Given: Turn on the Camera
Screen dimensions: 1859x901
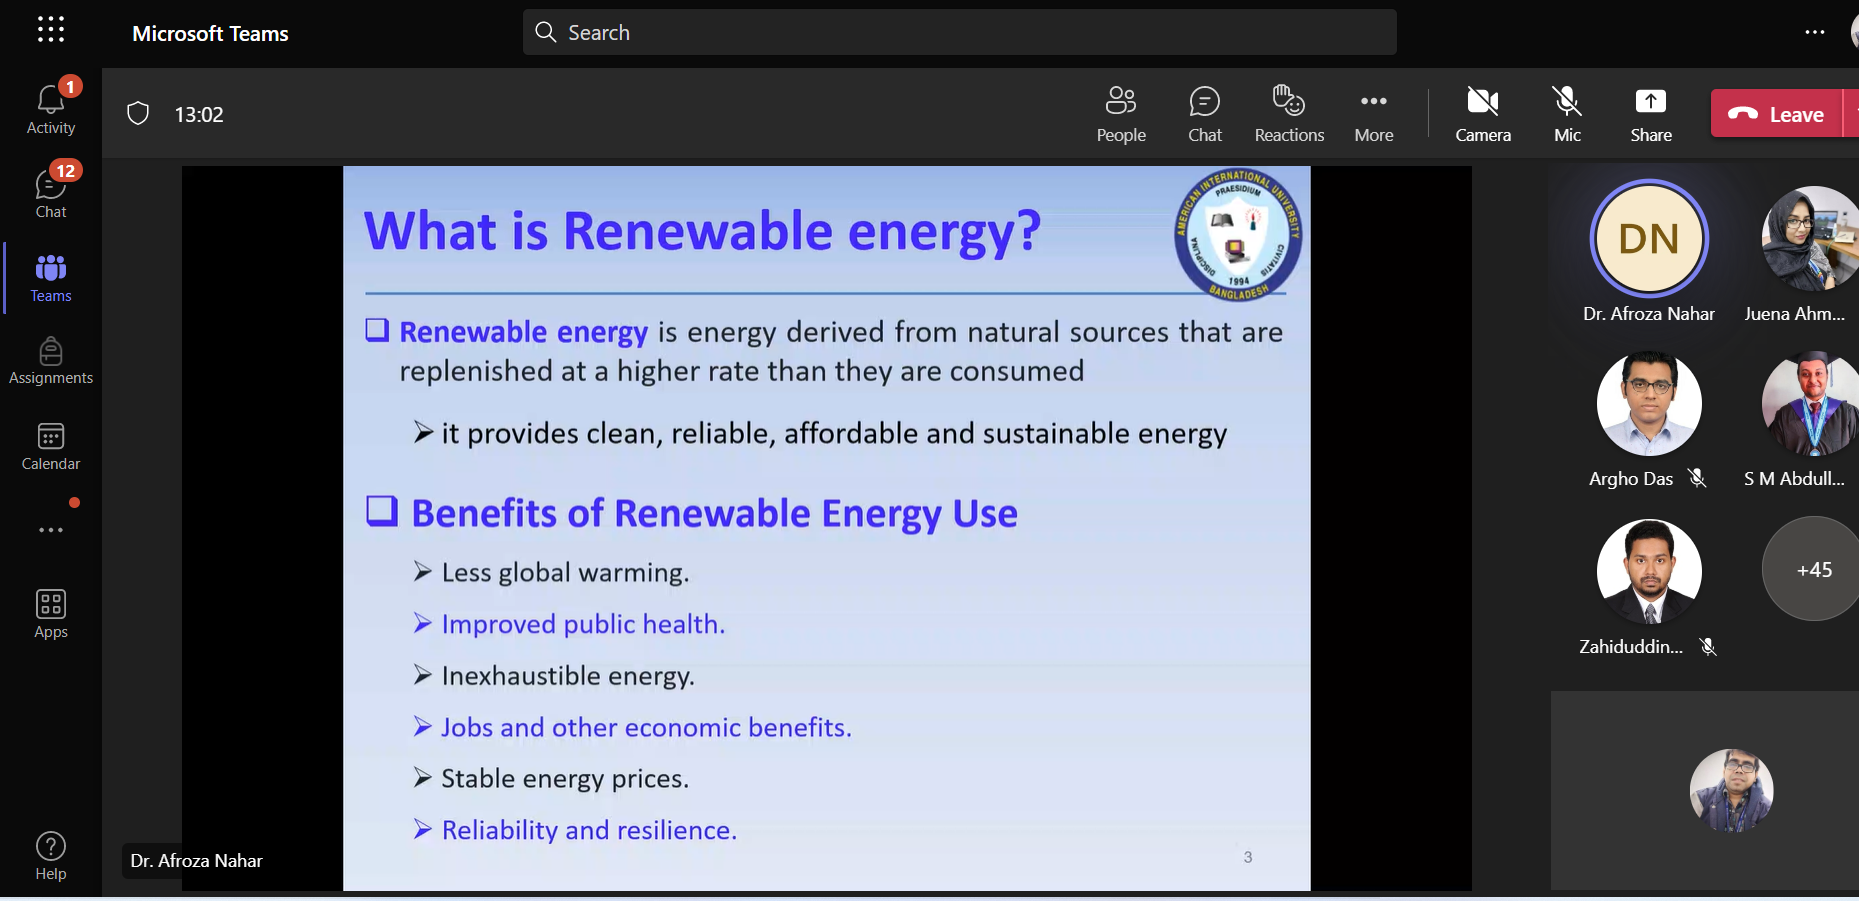Looking at the screenshot, I should tap(1482, 114).
